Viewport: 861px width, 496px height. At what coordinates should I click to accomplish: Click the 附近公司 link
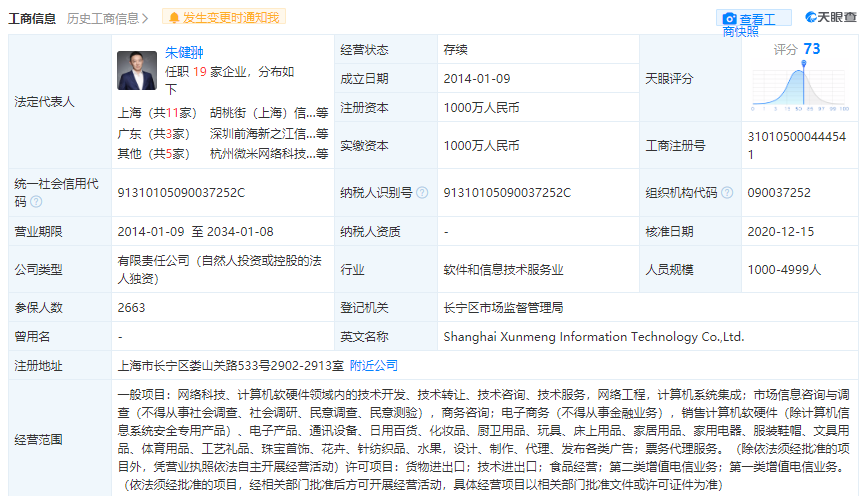(x=373, y=366)
